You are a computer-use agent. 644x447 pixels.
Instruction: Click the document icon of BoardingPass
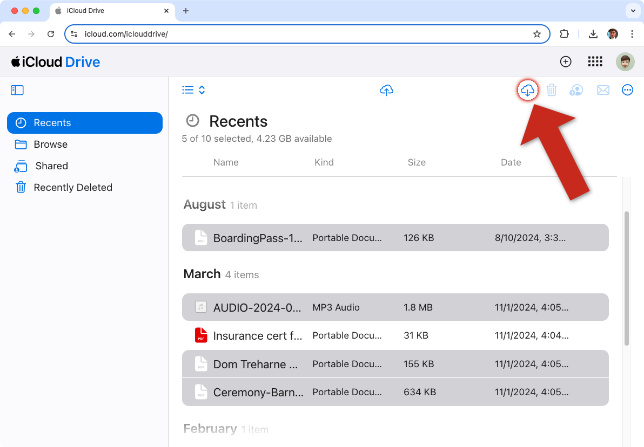[x=201, y=237]
